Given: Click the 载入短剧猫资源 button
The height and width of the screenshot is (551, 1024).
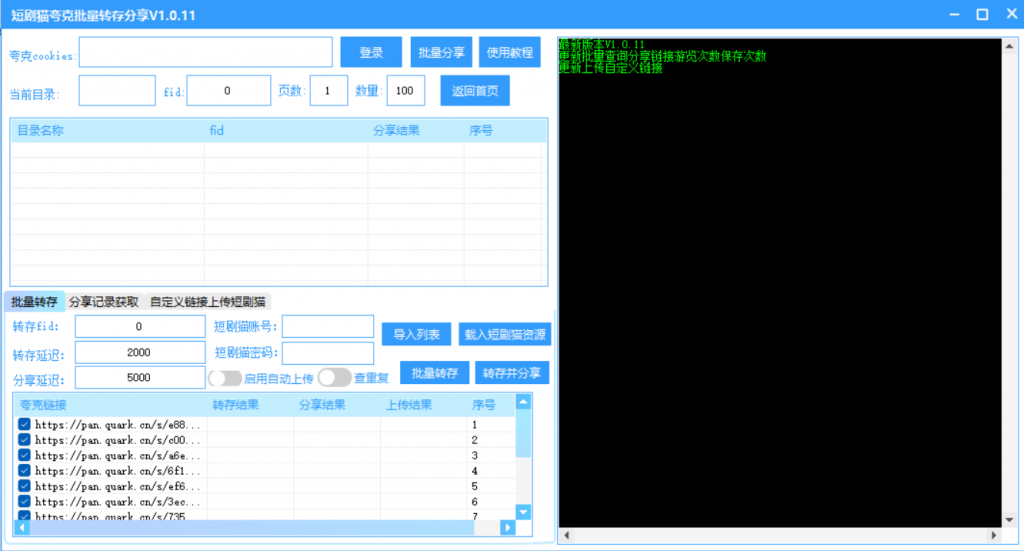Looking at the screenshot, I should 505,334.
